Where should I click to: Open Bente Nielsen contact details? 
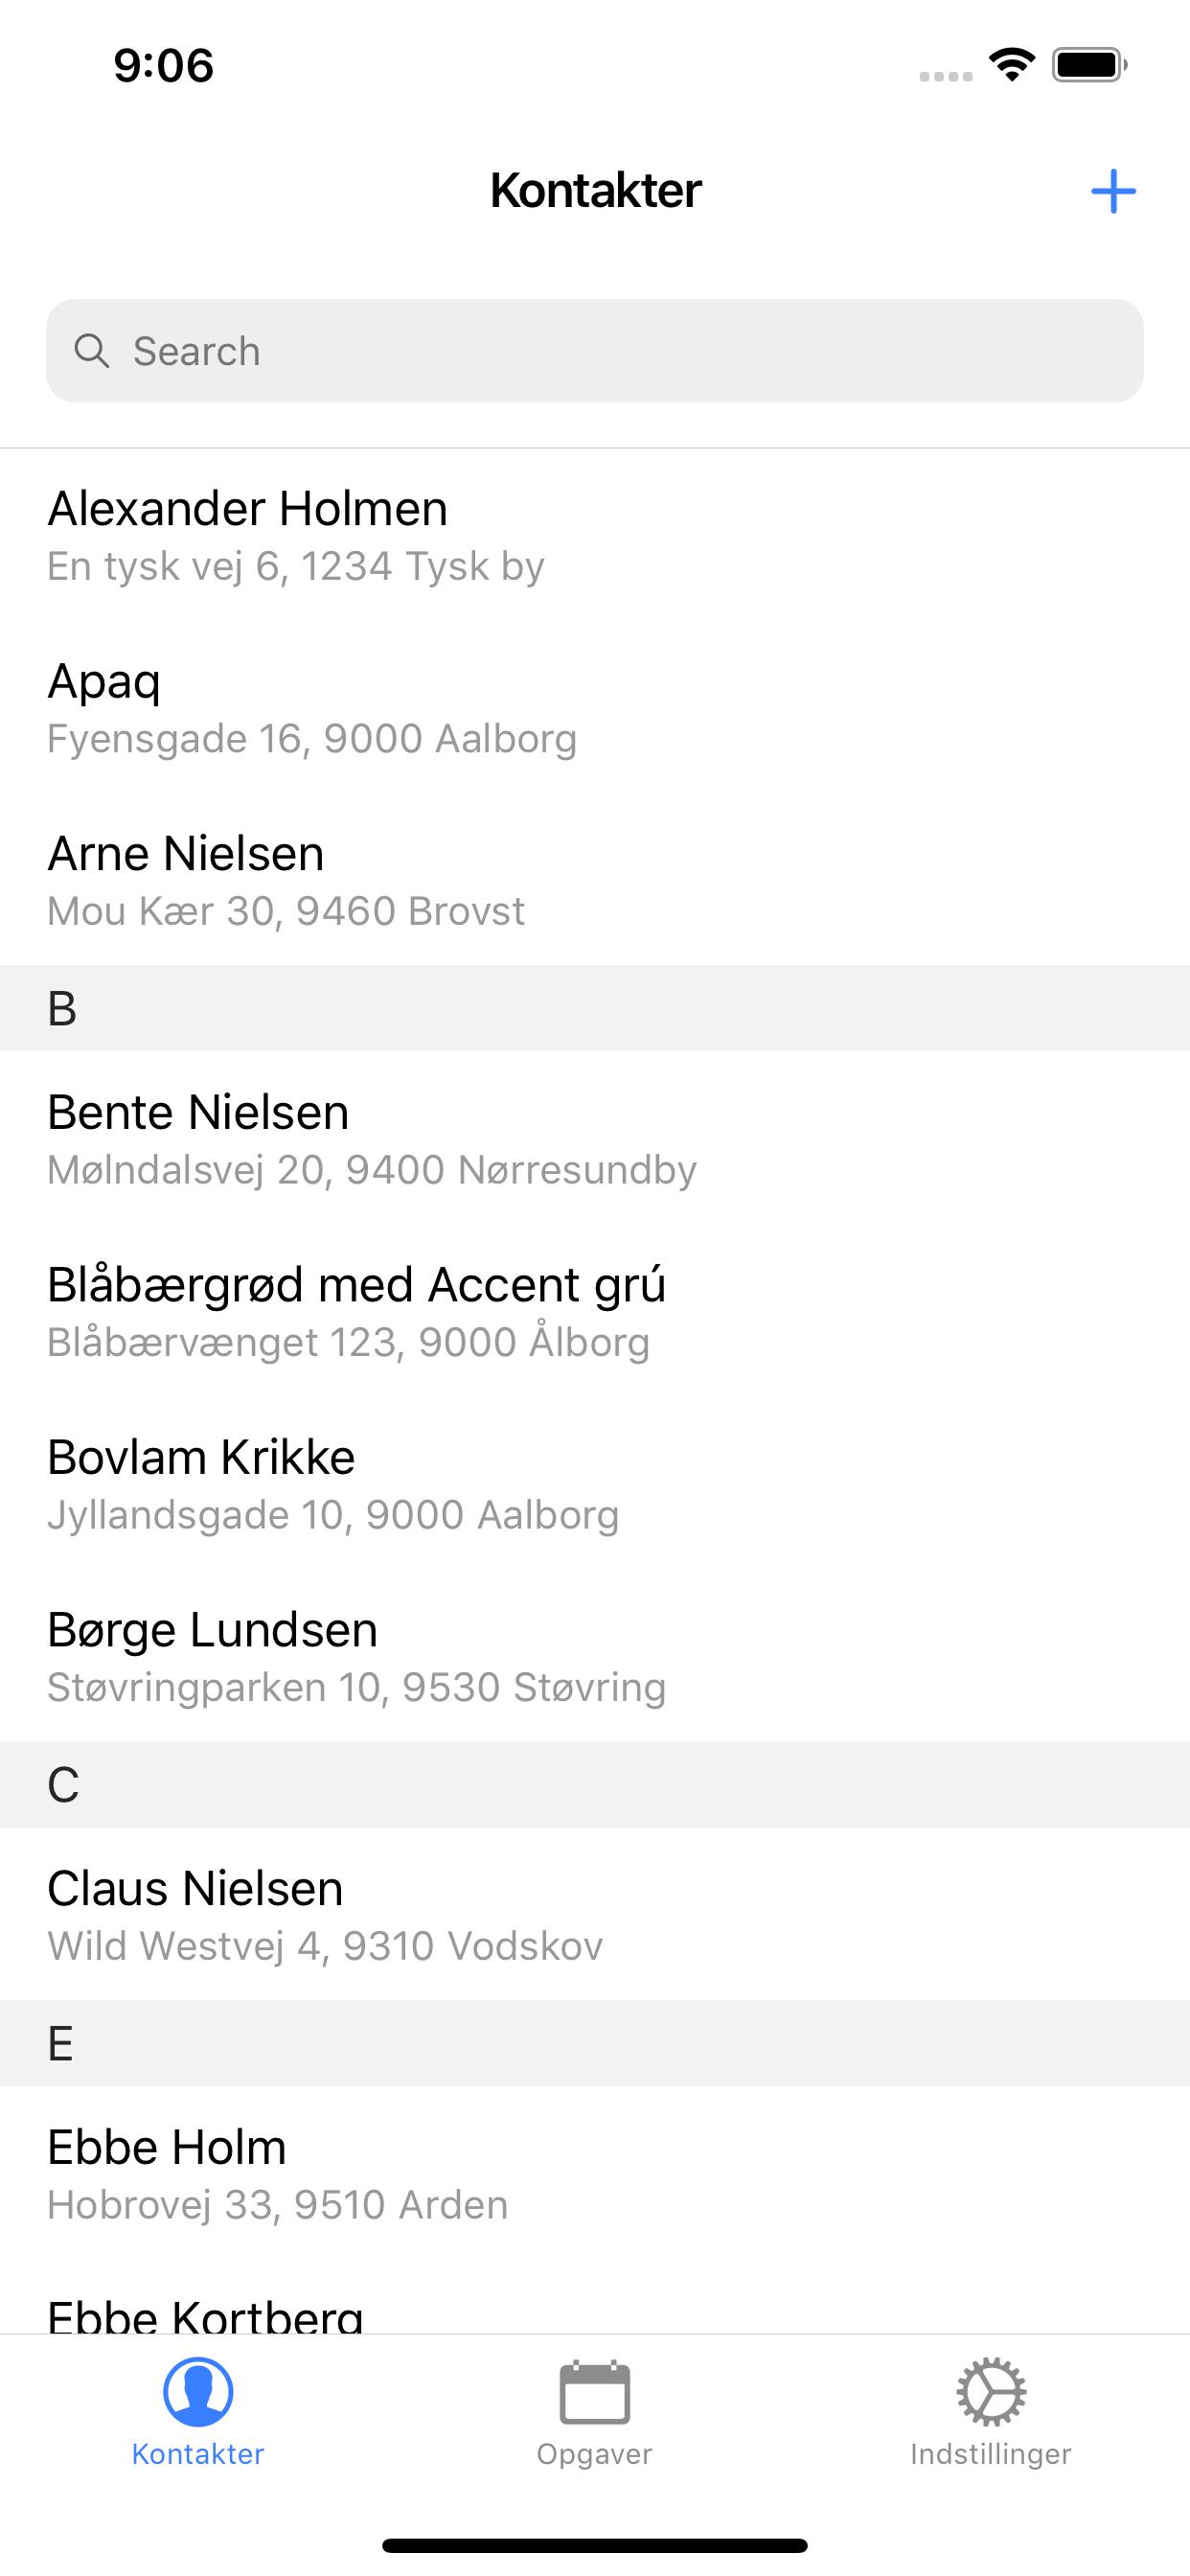[595, 1138]
